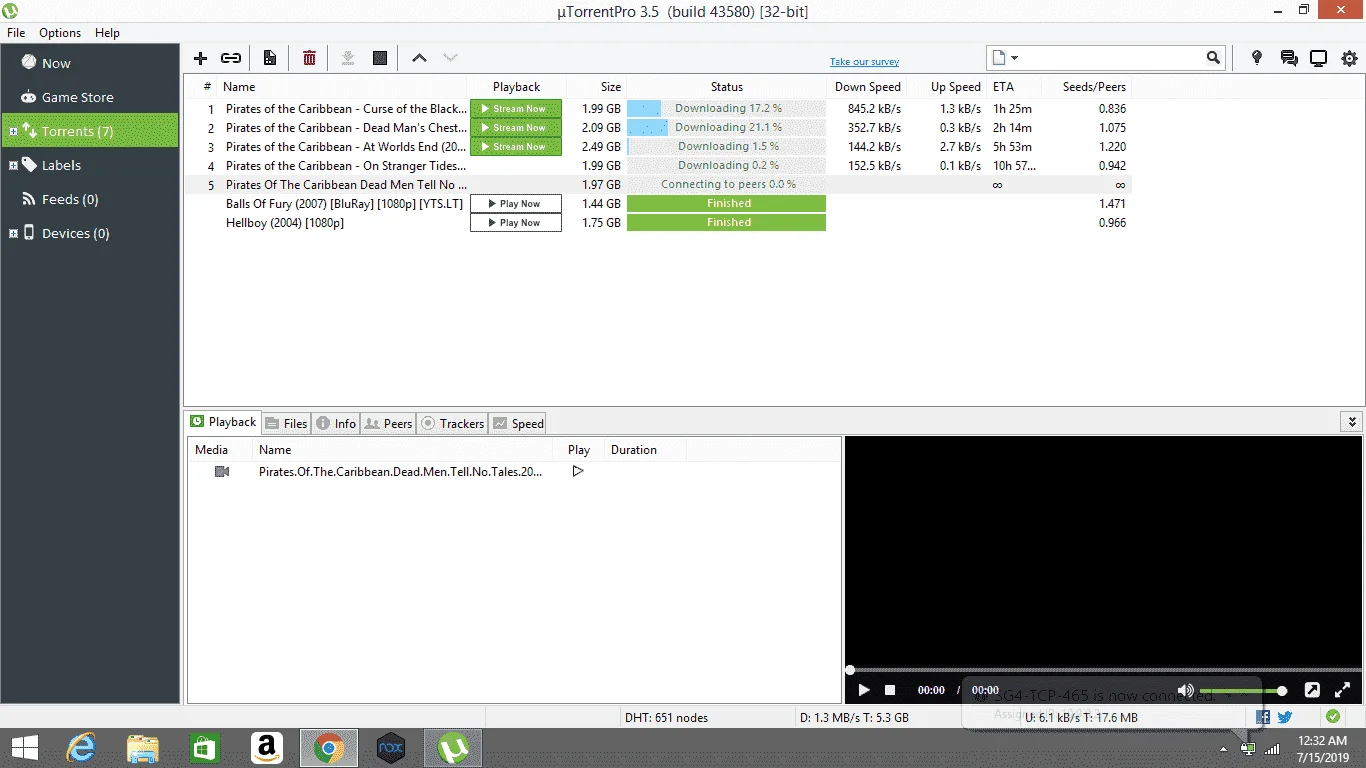Click the play triangle for Dead Men Tell No Tales file
1366x768 pixels.
coord(577,471)
